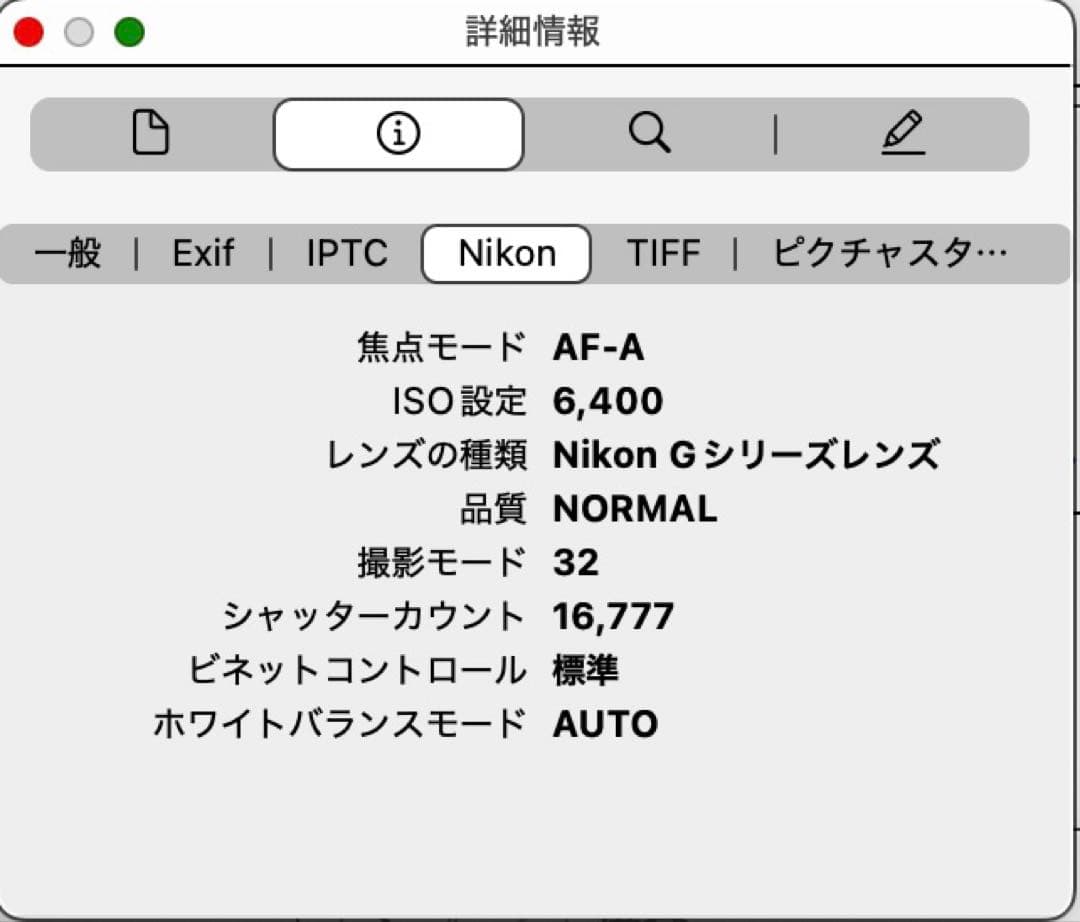Click the shutter count 16,777 value
The image size is (1080, 922).
click(613, 617)
